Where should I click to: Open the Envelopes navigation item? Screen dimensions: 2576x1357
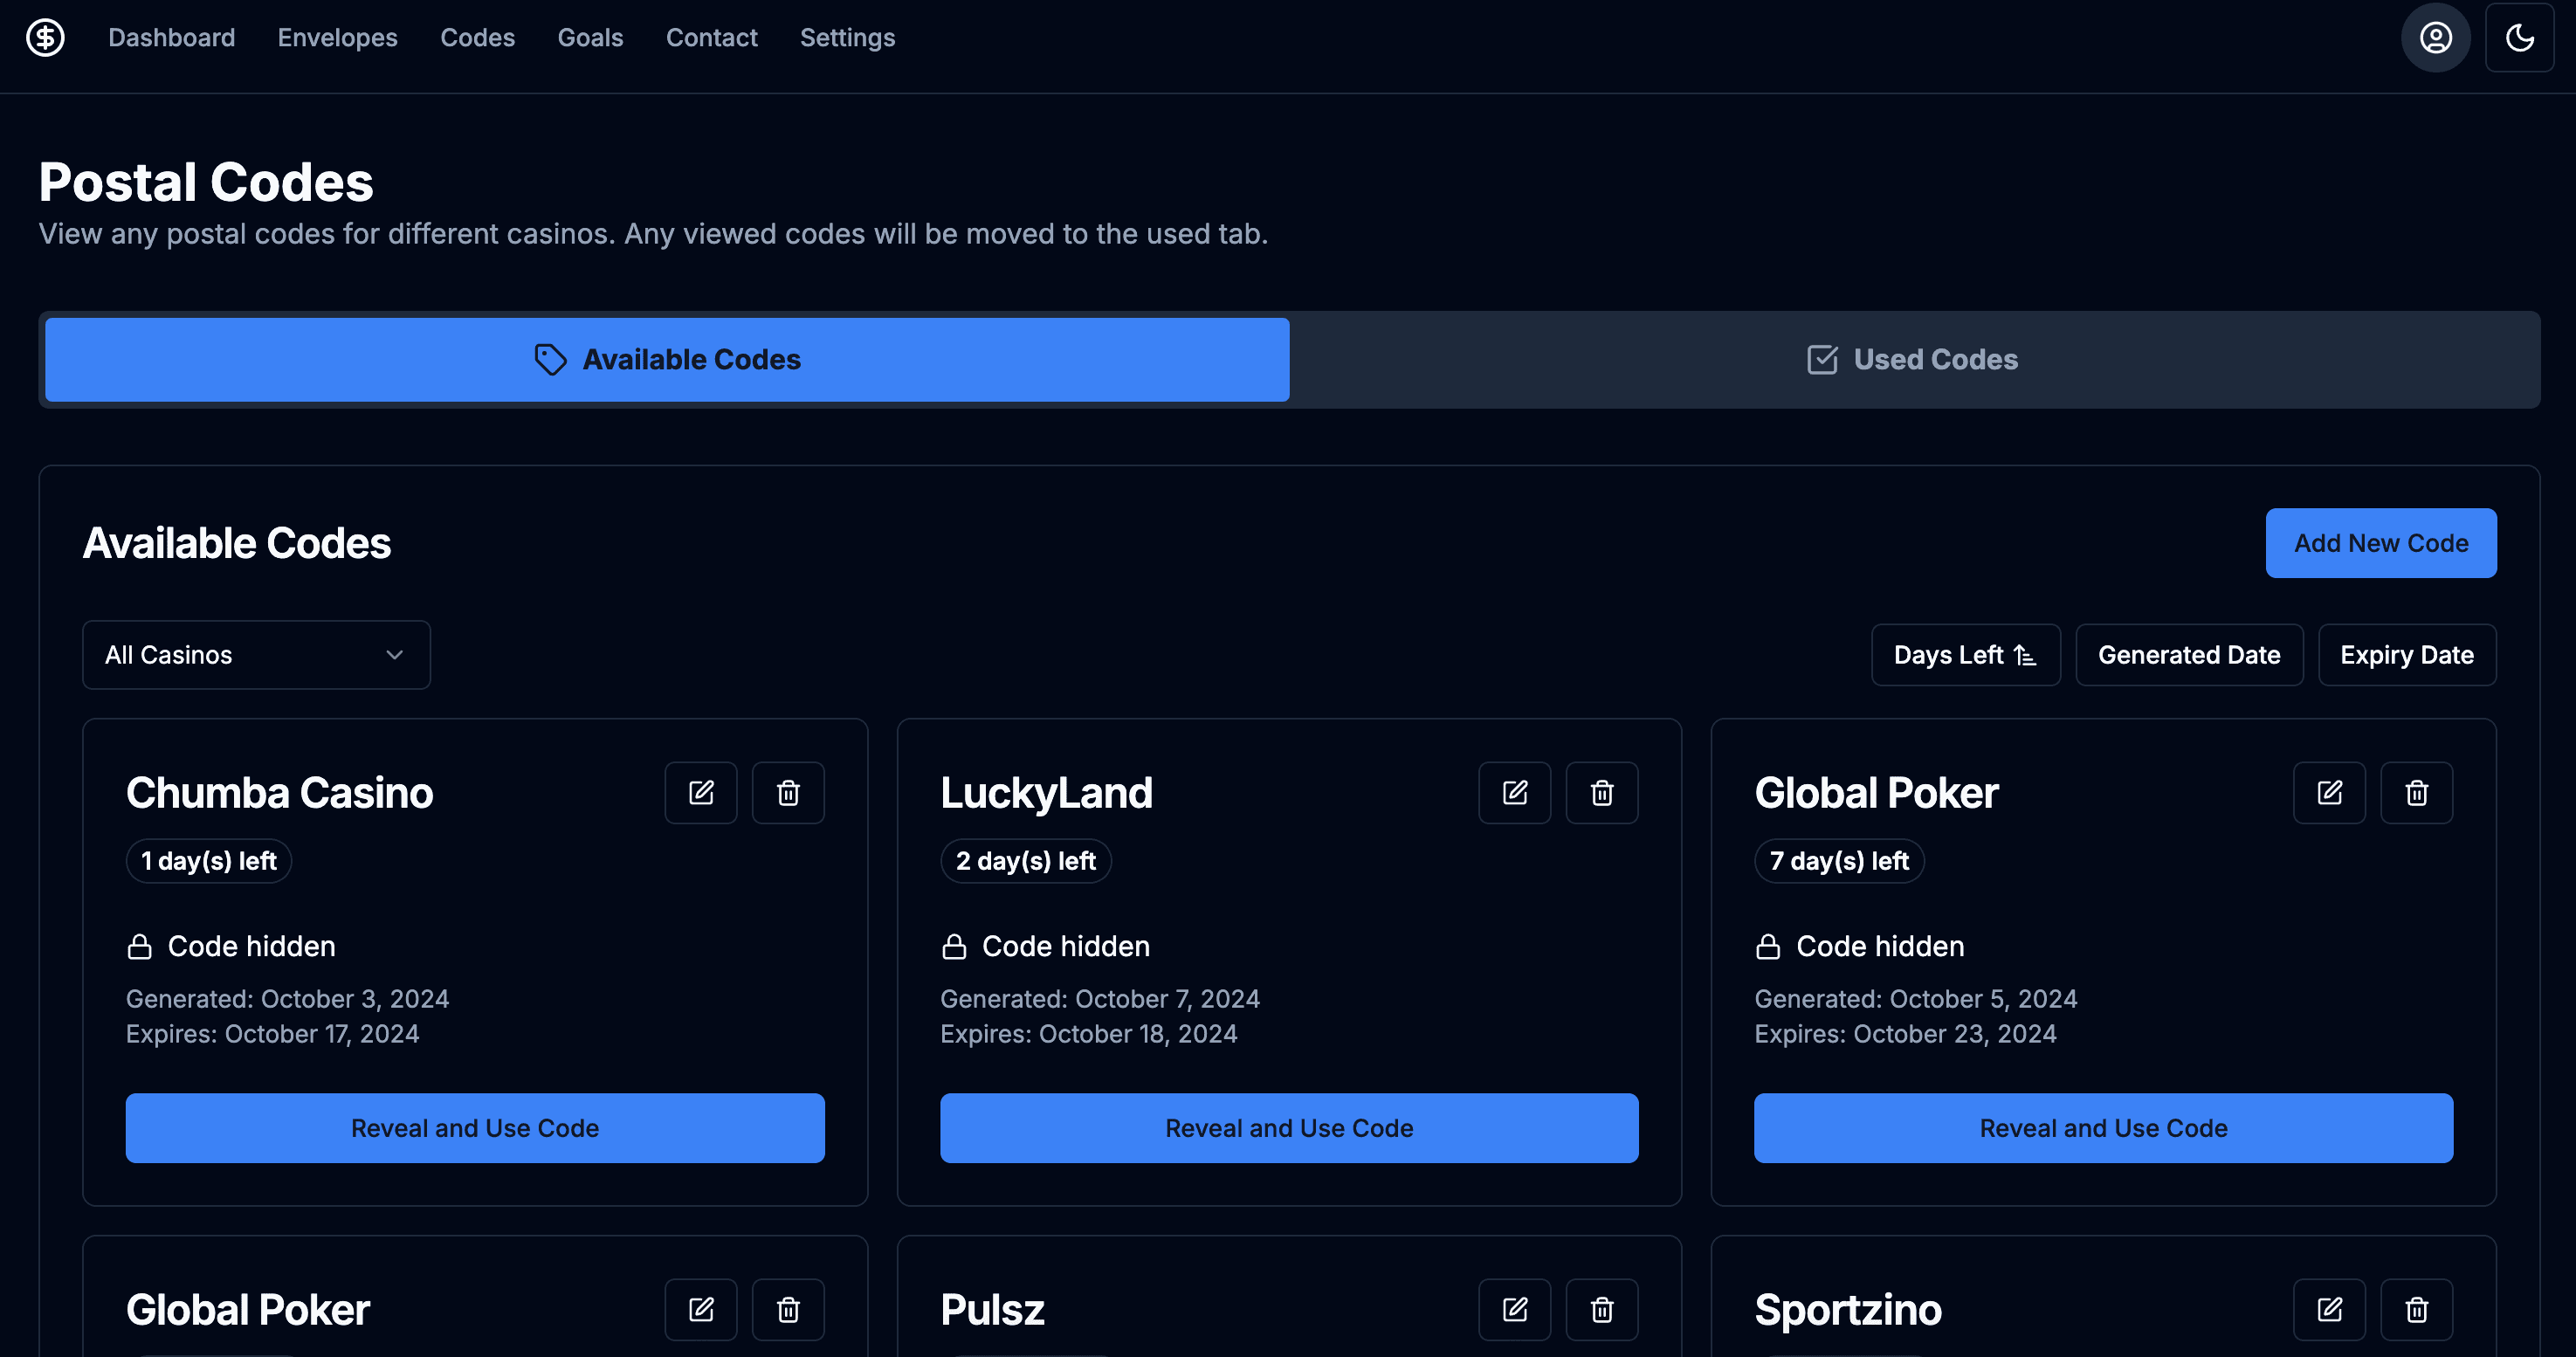click(337, 37)
